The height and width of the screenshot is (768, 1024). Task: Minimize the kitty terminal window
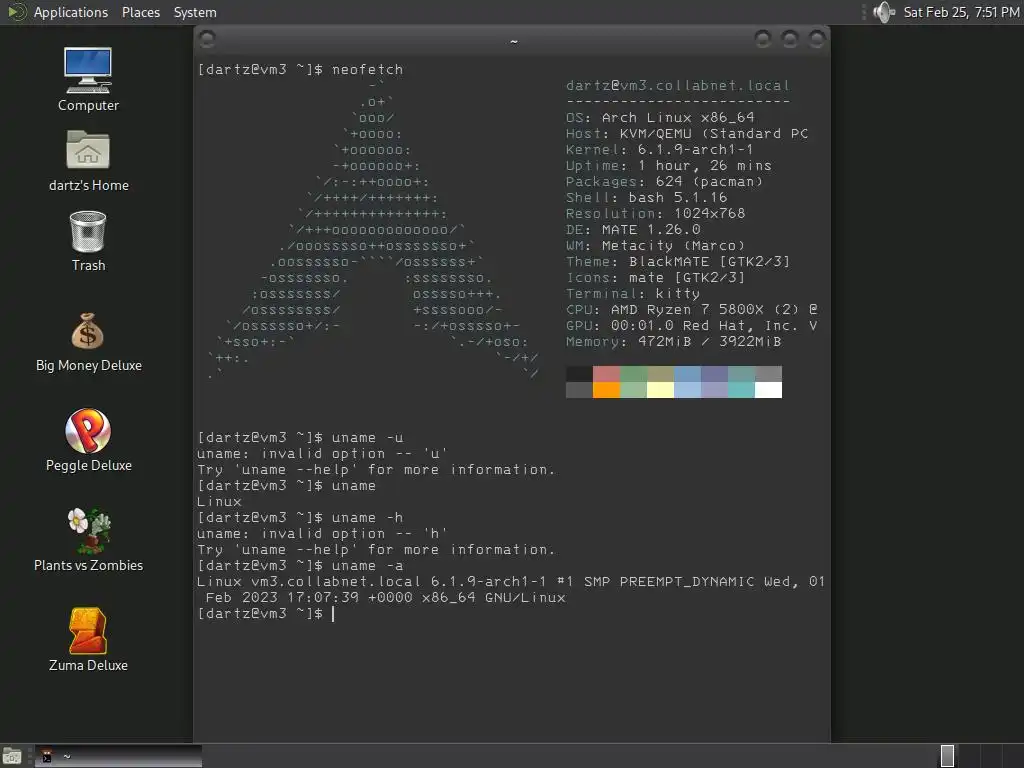pos(763,39)
